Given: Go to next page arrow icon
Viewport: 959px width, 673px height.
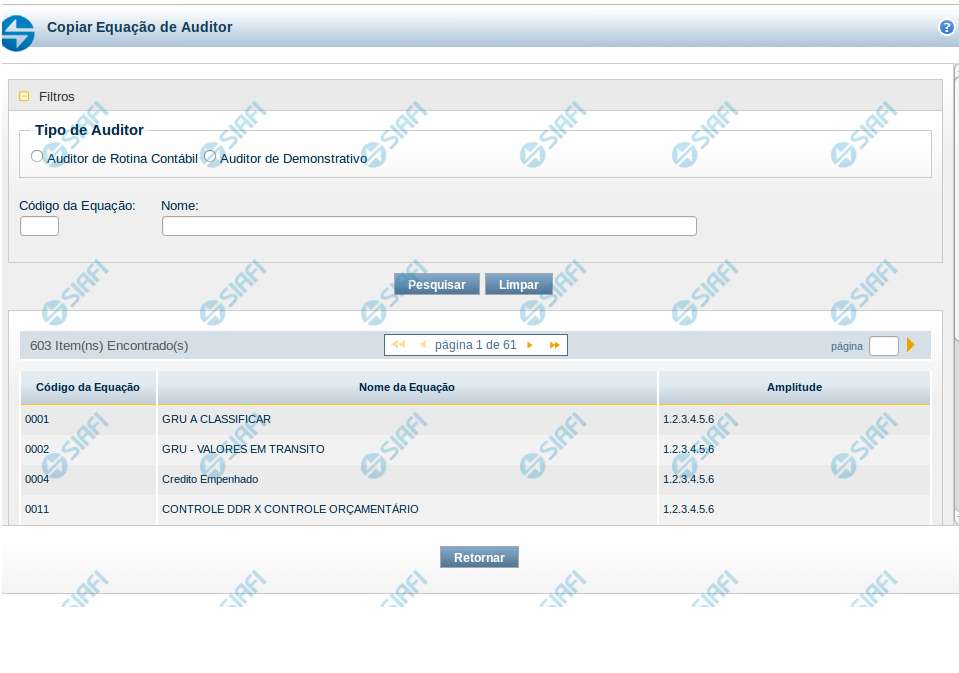Looking at the screenshot, I should pos(530,345).
